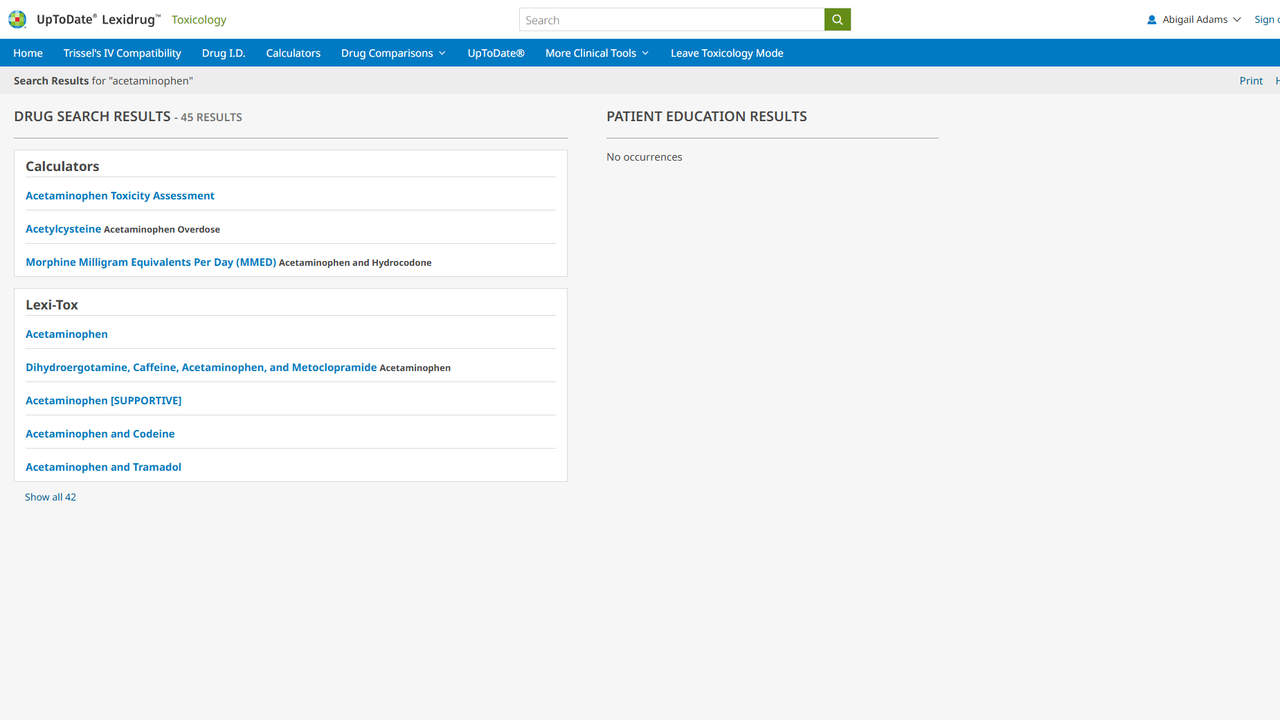Screen dimensions: 1280x720
Task: Open the Calculators menu item
Action: 293,53
